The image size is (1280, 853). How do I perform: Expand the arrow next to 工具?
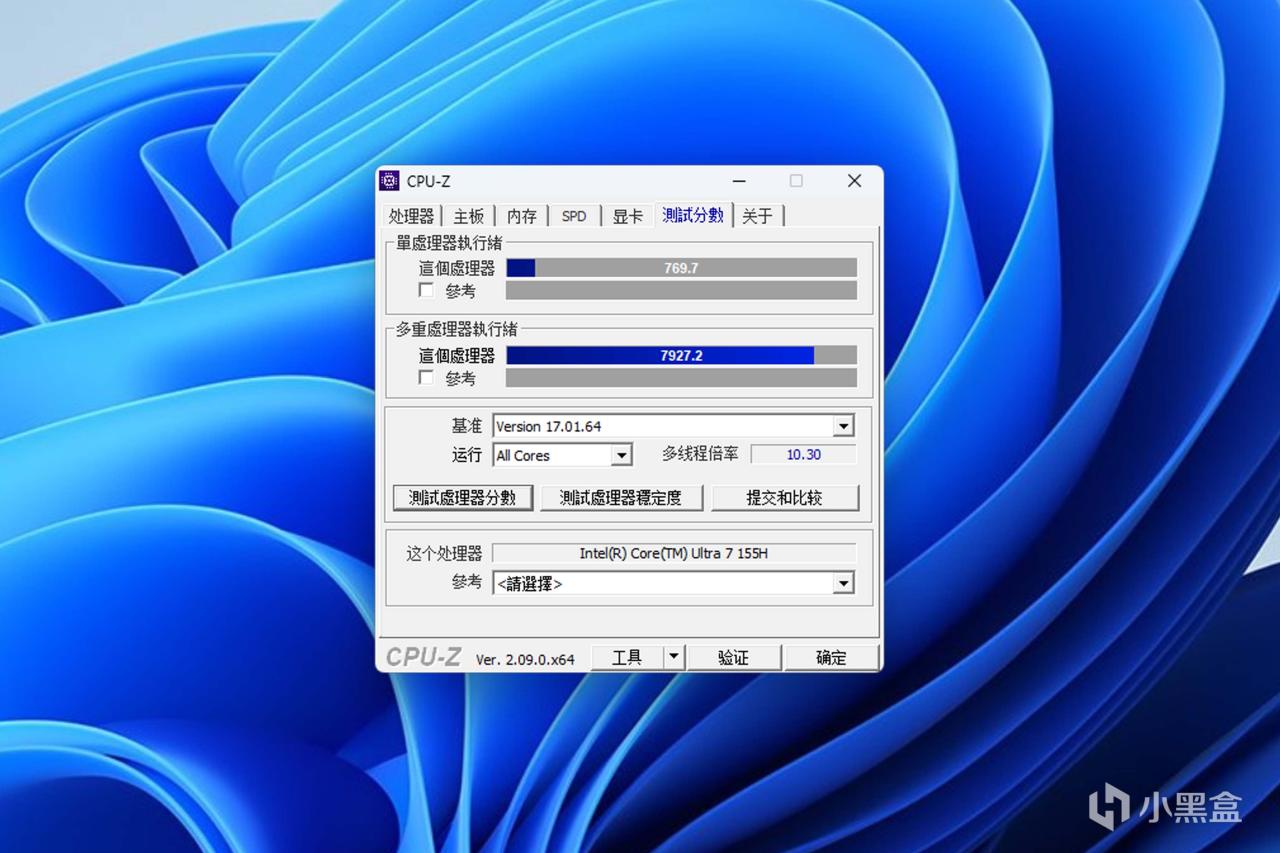(x=674, y=657)
